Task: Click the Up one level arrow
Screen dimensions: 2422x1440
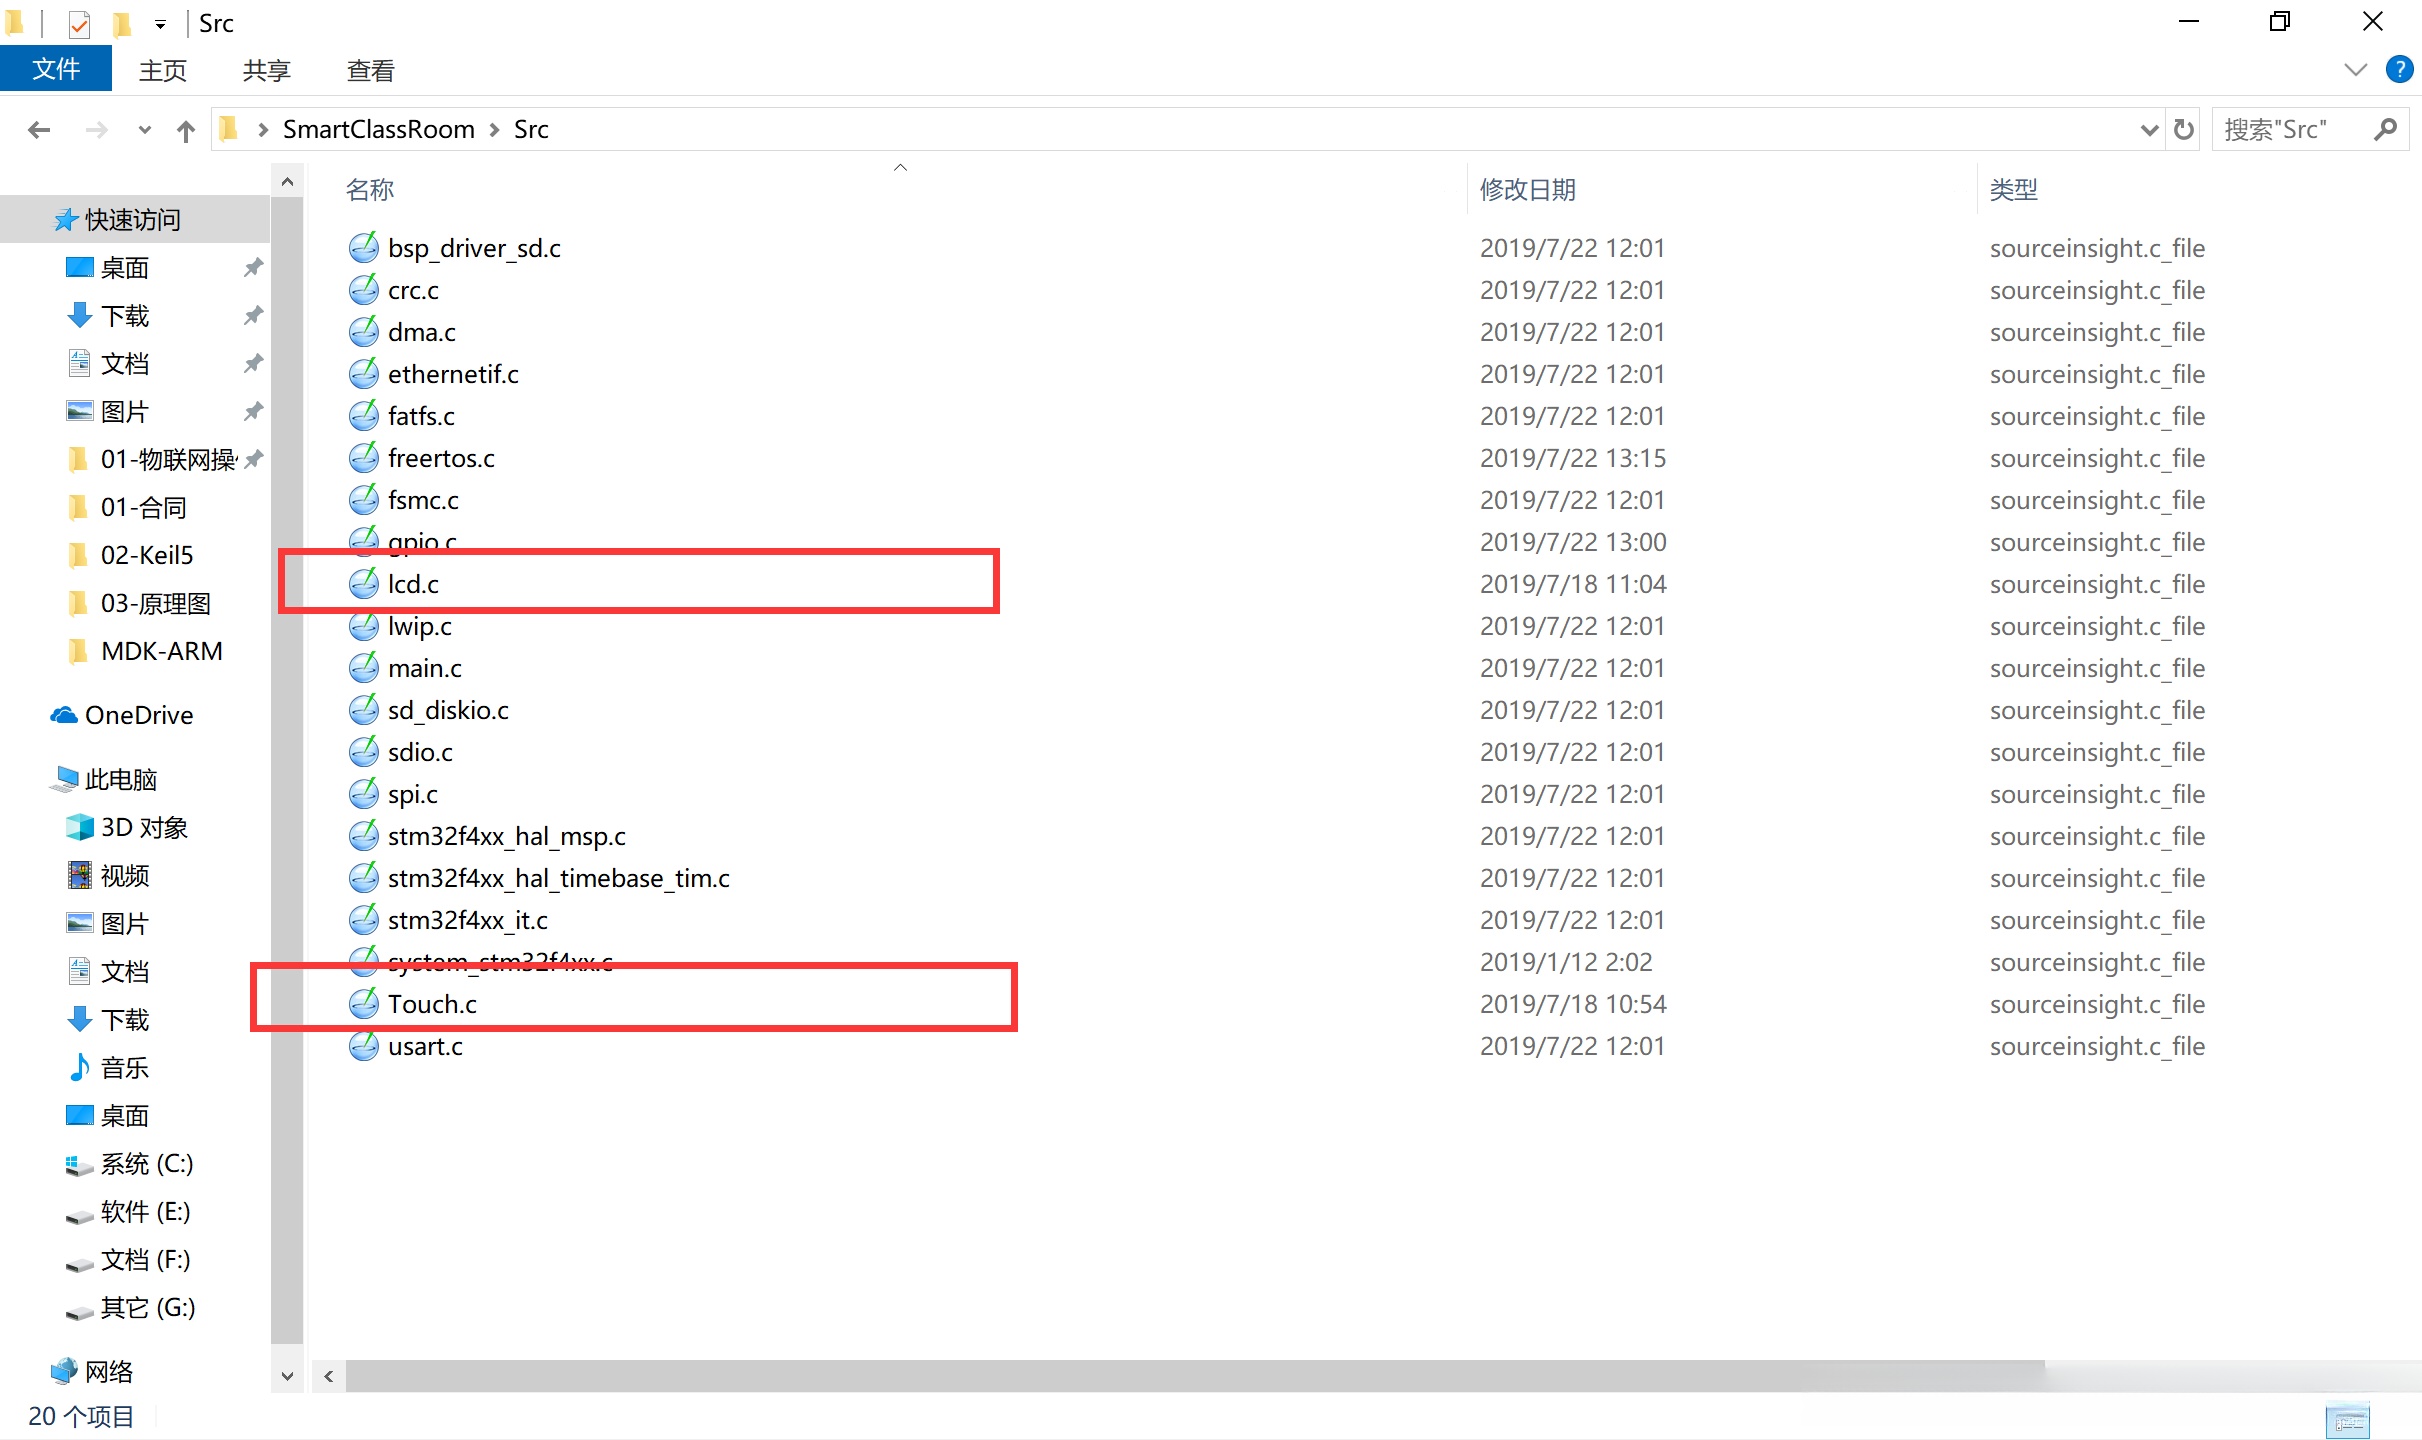Action: point(185,130)
